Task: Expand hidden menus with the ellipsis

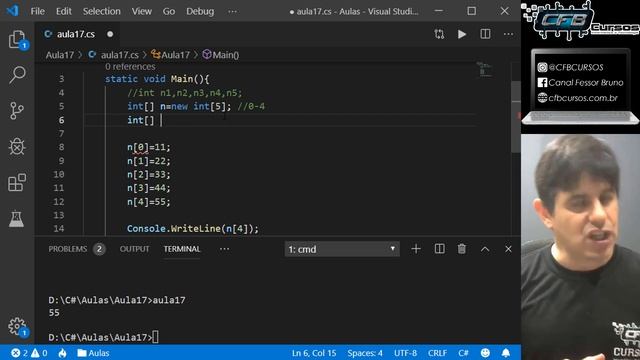Action: tap(233, 11)
